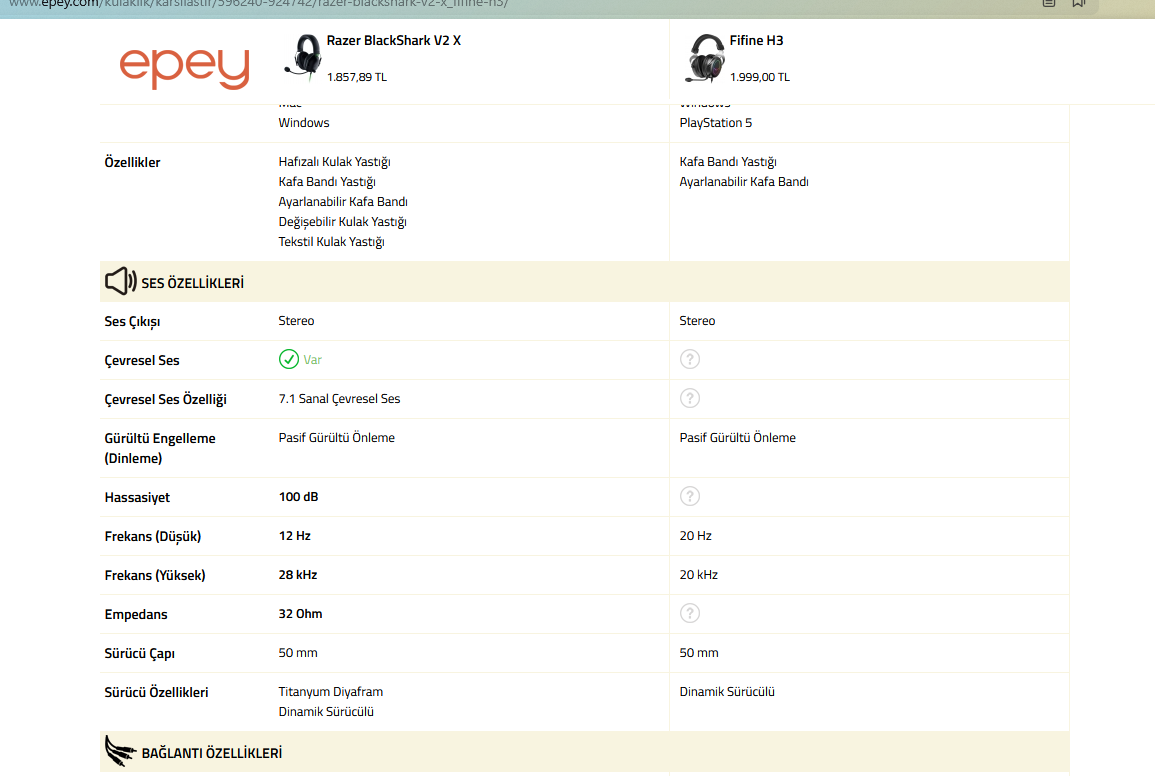
Task: Open the Fifine H3 product link
Action: [756, 41]
